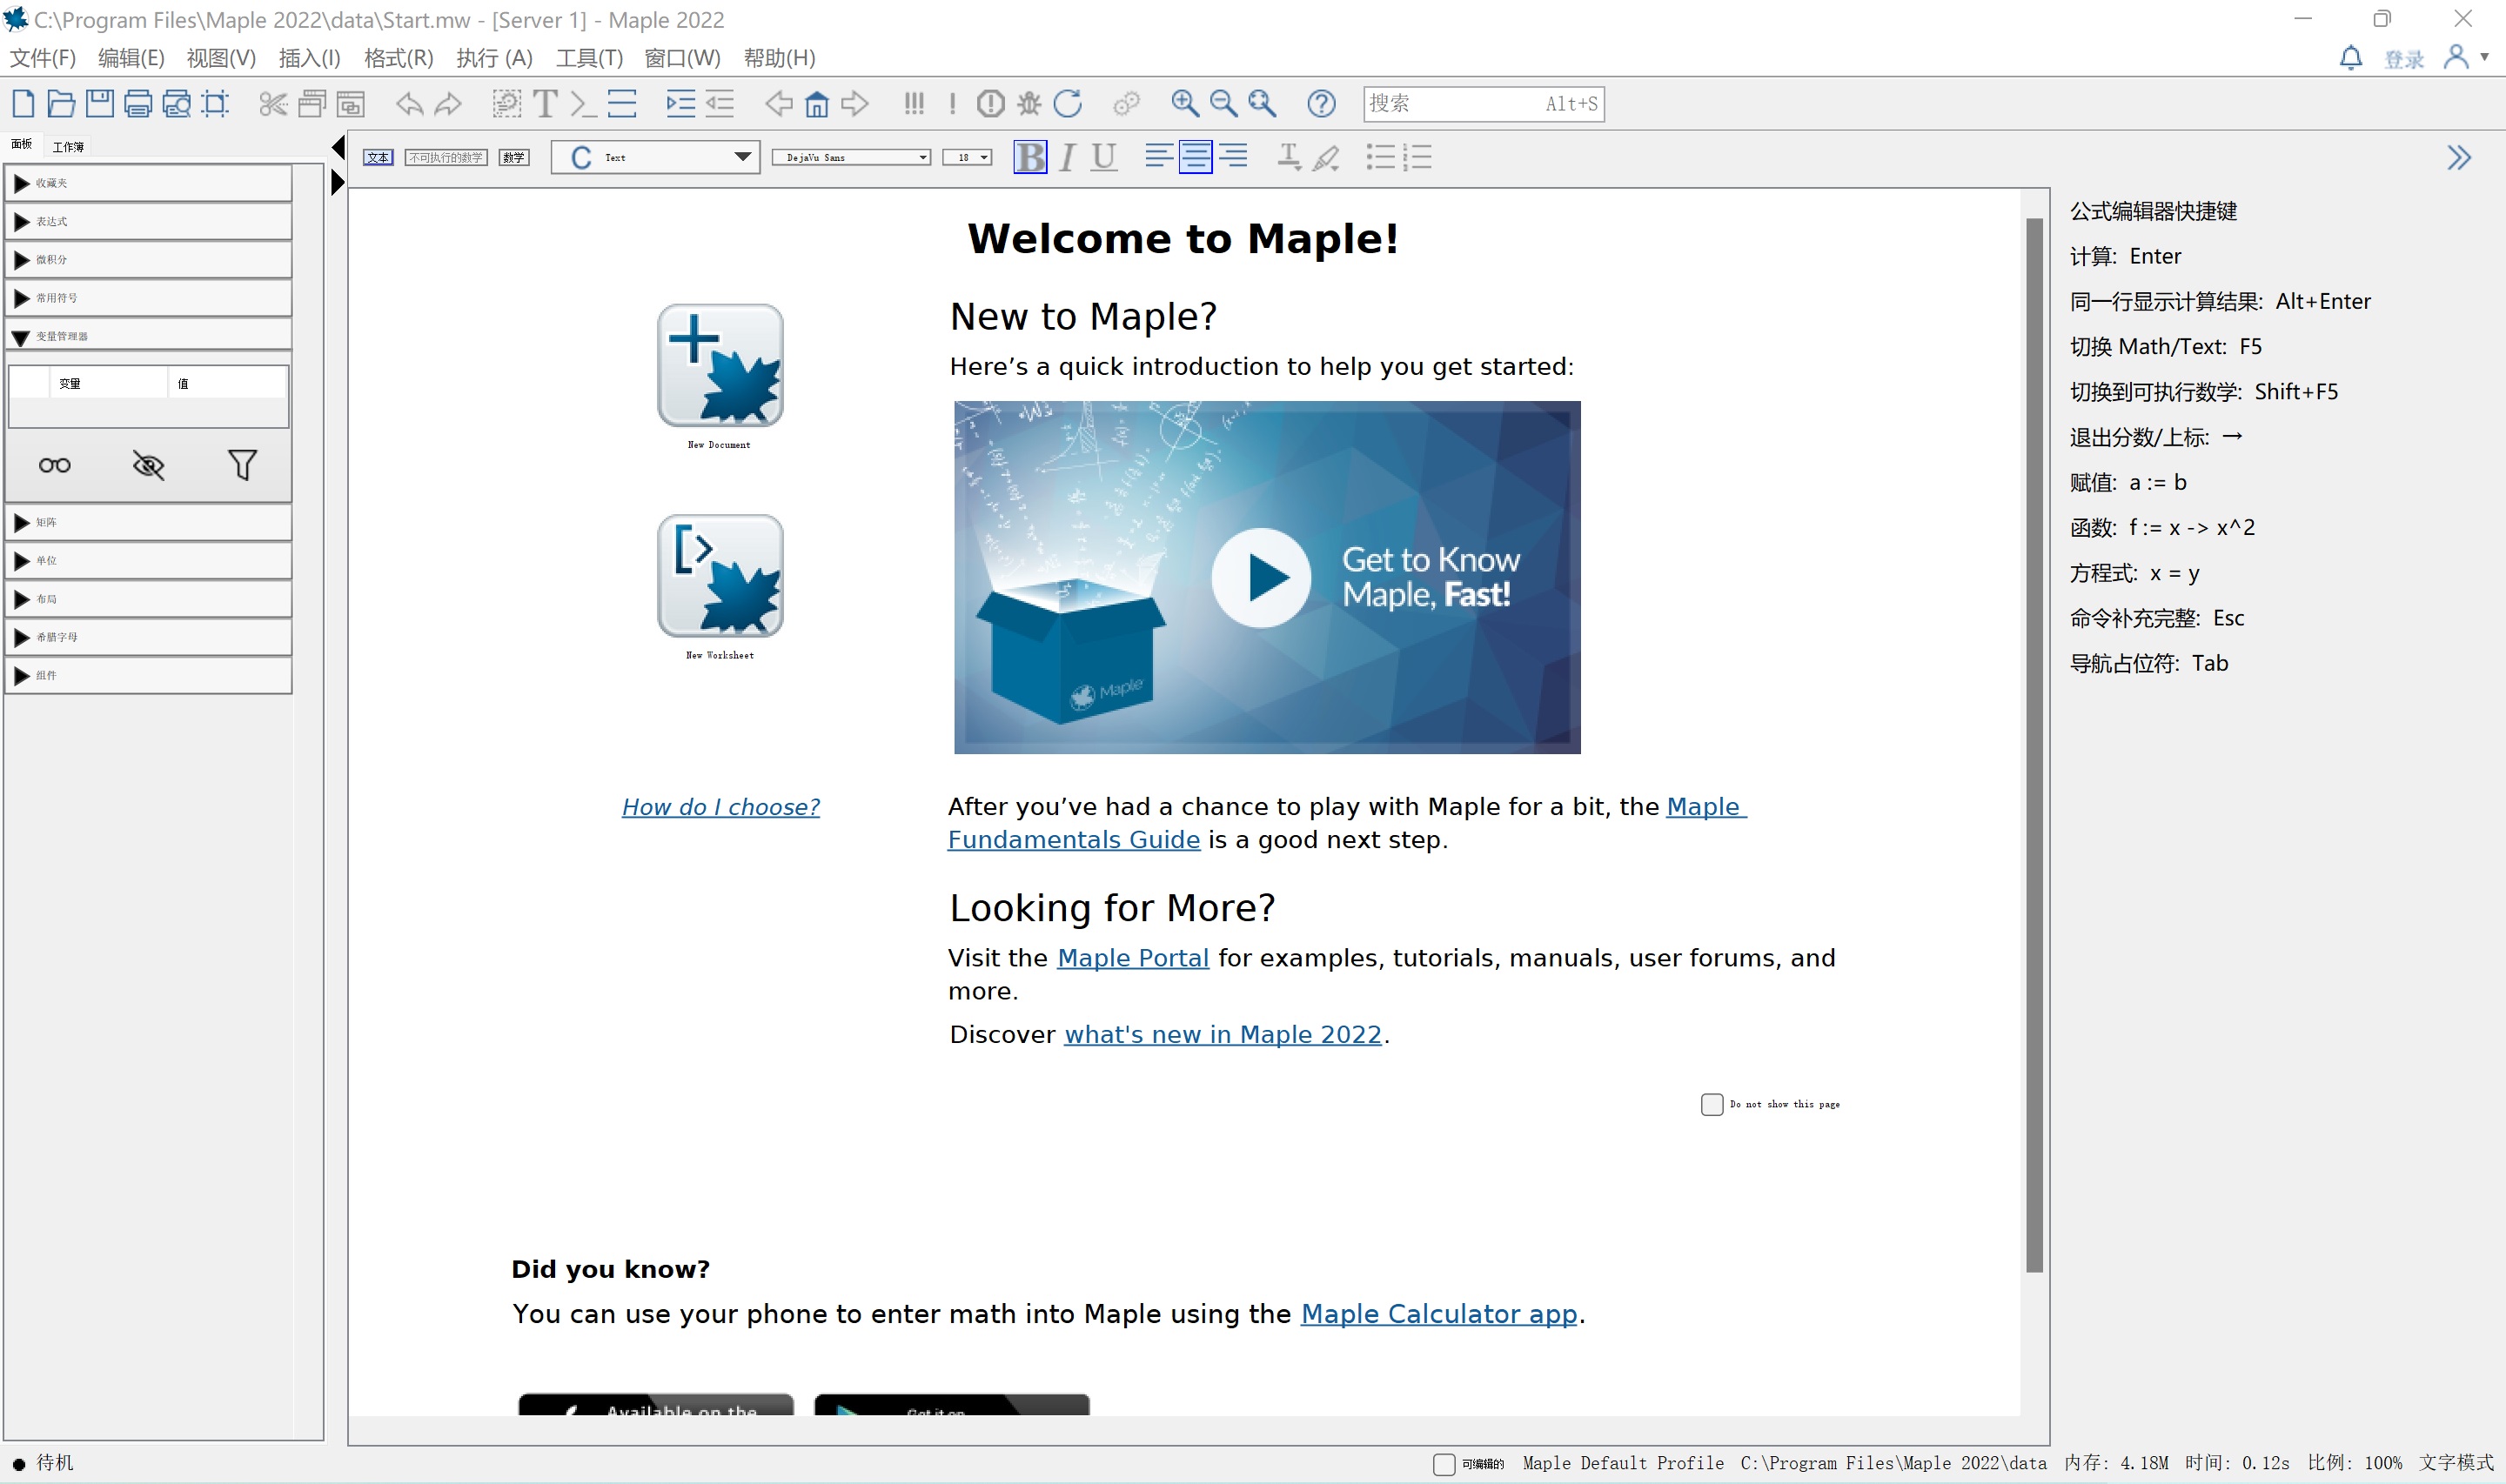
Task: Open the 工具(T) menu
Action: (588, 57)
